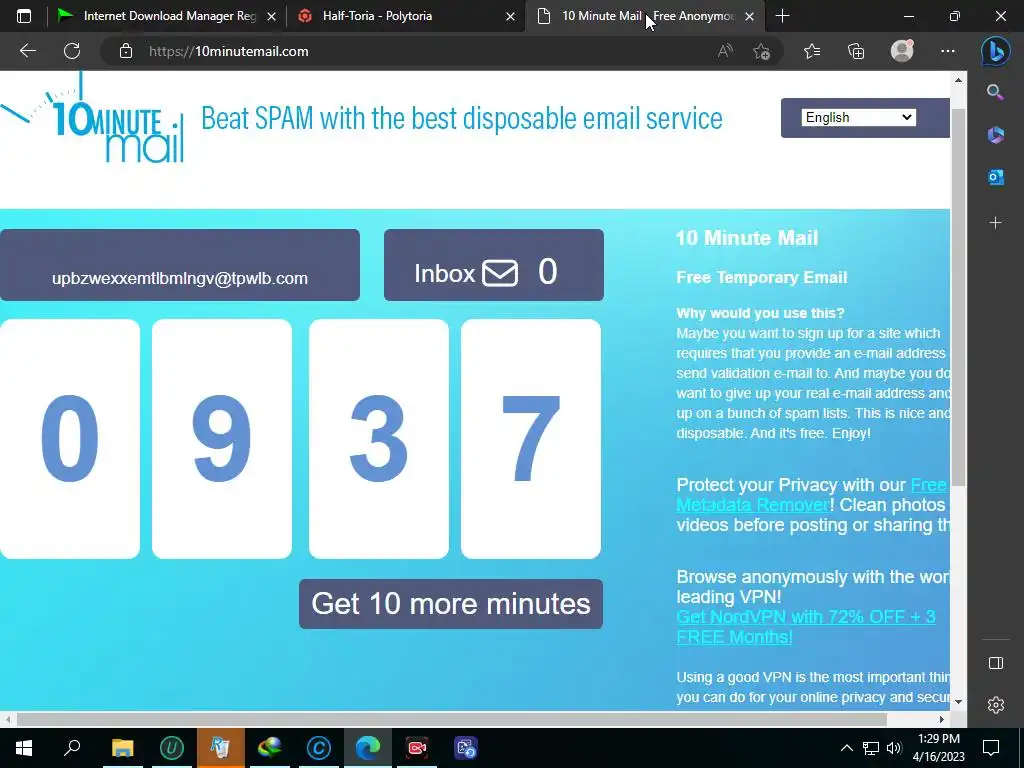1024x768 pixels.
Task: Toggle the sidebar panel layout icon
Action: click(995, 663)
